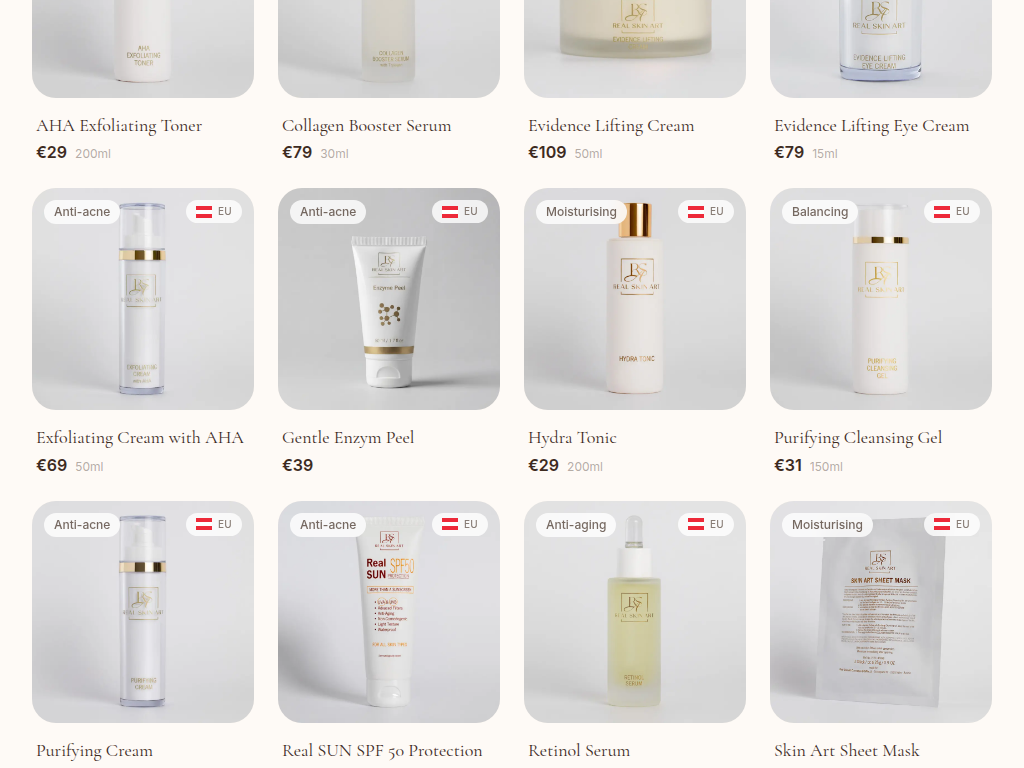1024x768 pixels.
Task: Click the EU flag badge on Hydra Tonic
Action: 706,212
